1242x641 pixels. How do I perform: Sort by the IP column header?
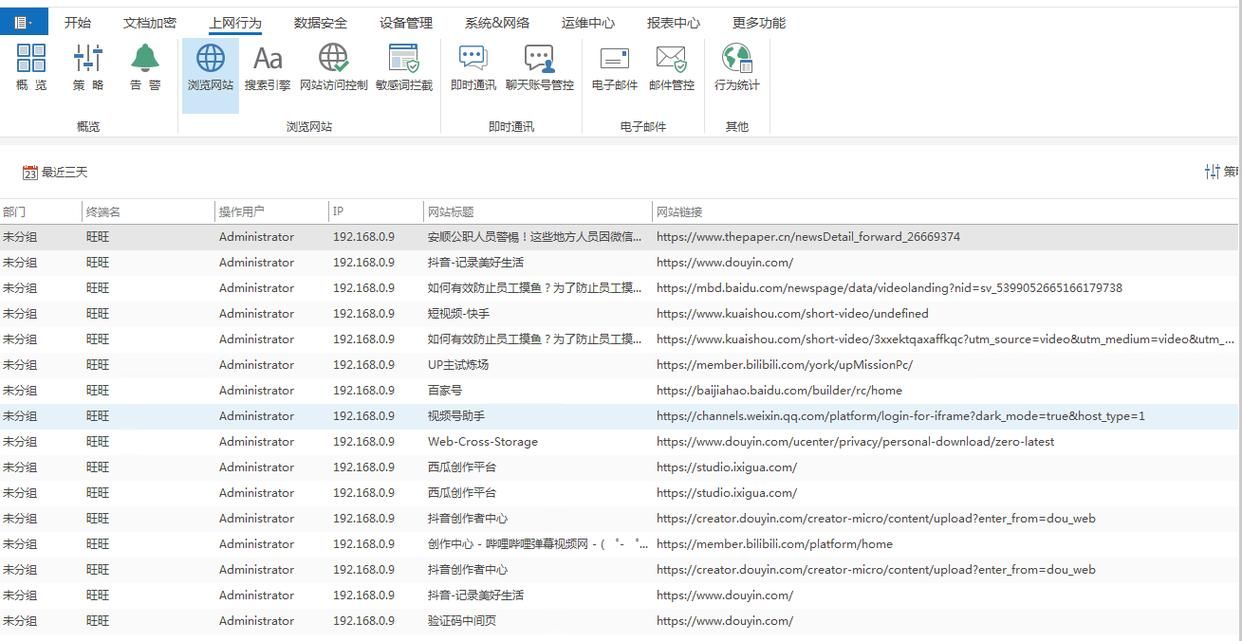coord(376,212)
